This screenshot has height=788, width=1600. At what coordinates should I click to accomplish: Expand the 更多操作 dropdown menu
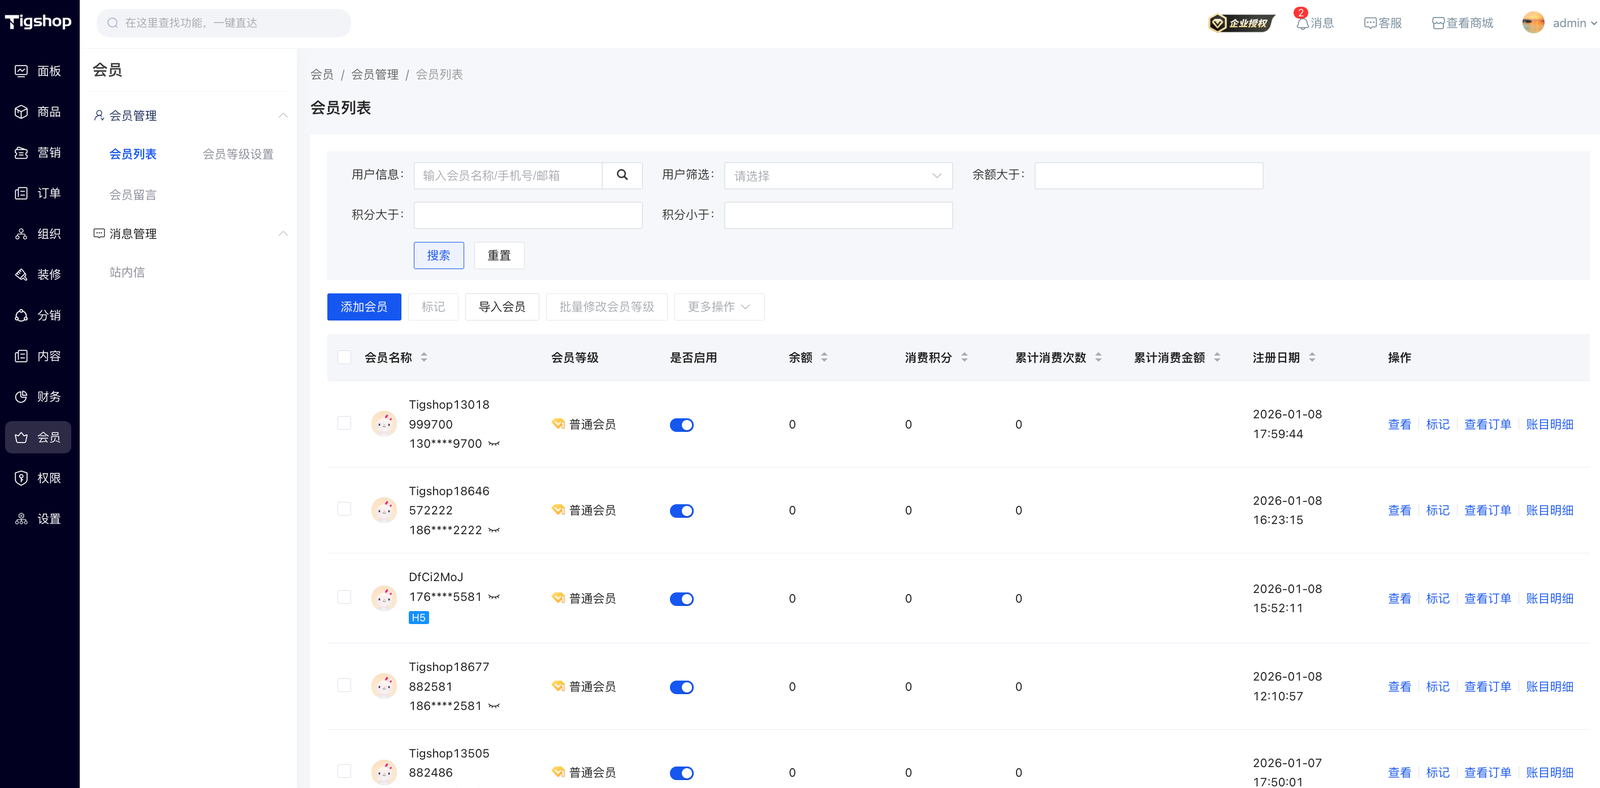click(x=719, y=307)
